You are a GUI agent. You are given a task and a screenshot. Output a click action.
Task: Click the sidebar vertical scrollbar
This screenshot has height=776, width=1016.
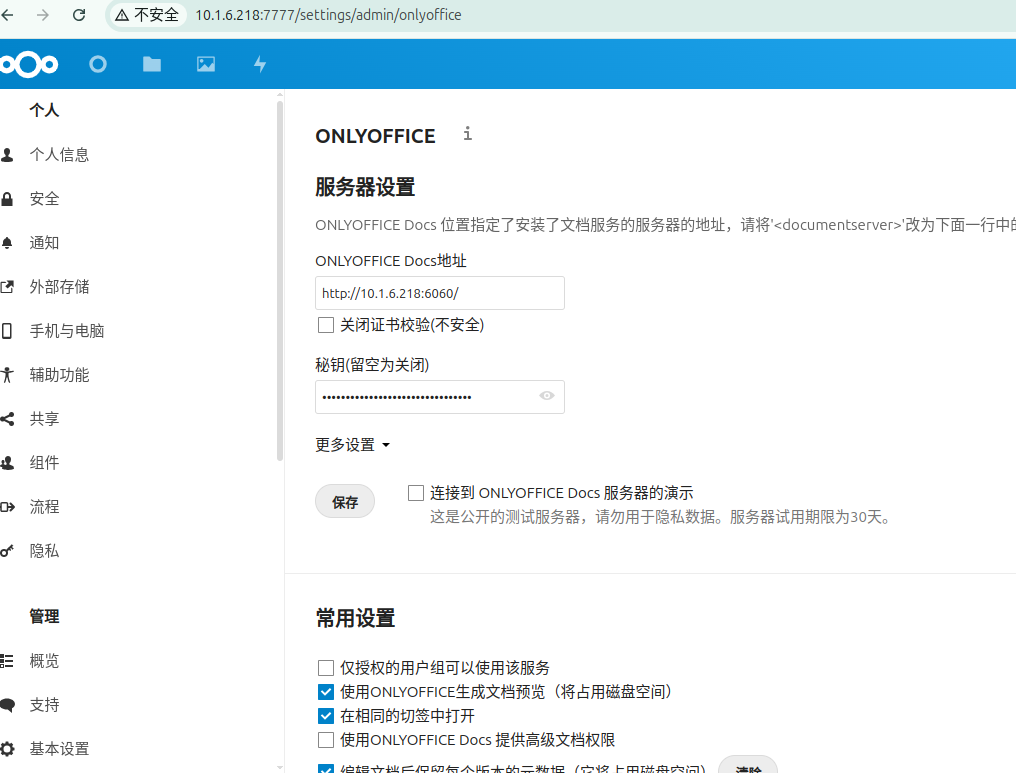tap(280, 281)
